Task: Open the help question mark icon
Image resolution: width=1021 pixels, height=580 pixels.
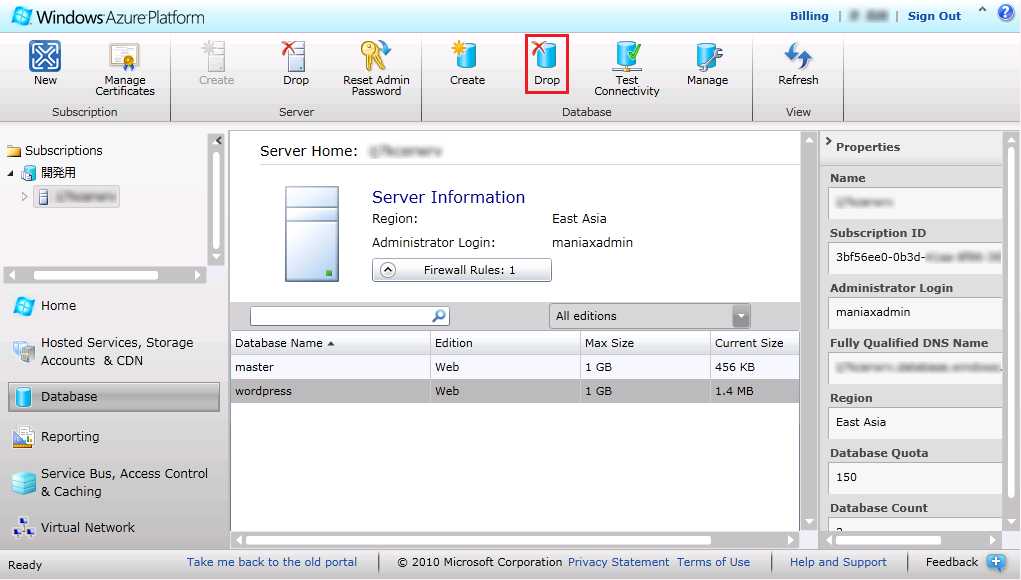Action: click(x=1005, y=13)
